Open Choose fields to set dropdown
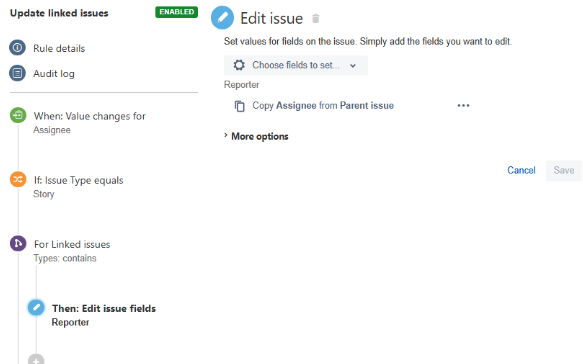 point(296,65)
